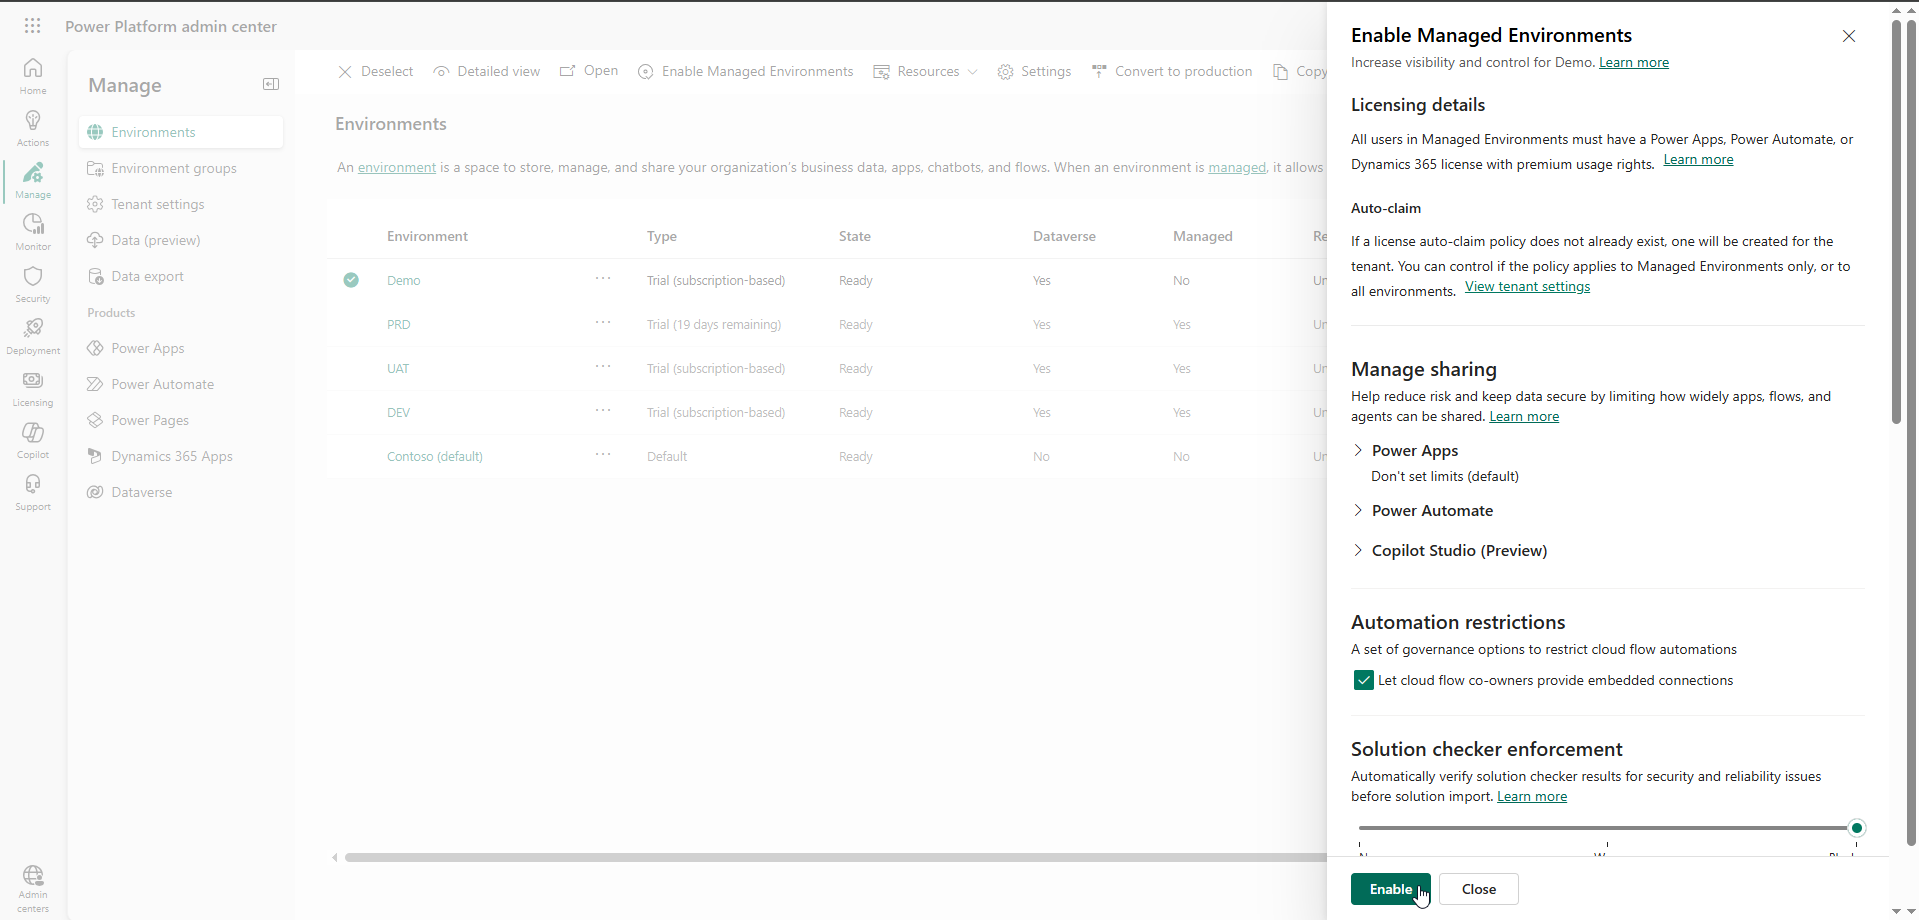Expand the Power Apps sharing section
Image resolution: width=1919 pixels, height=920 pixels.
click(x=1358, y=450)
